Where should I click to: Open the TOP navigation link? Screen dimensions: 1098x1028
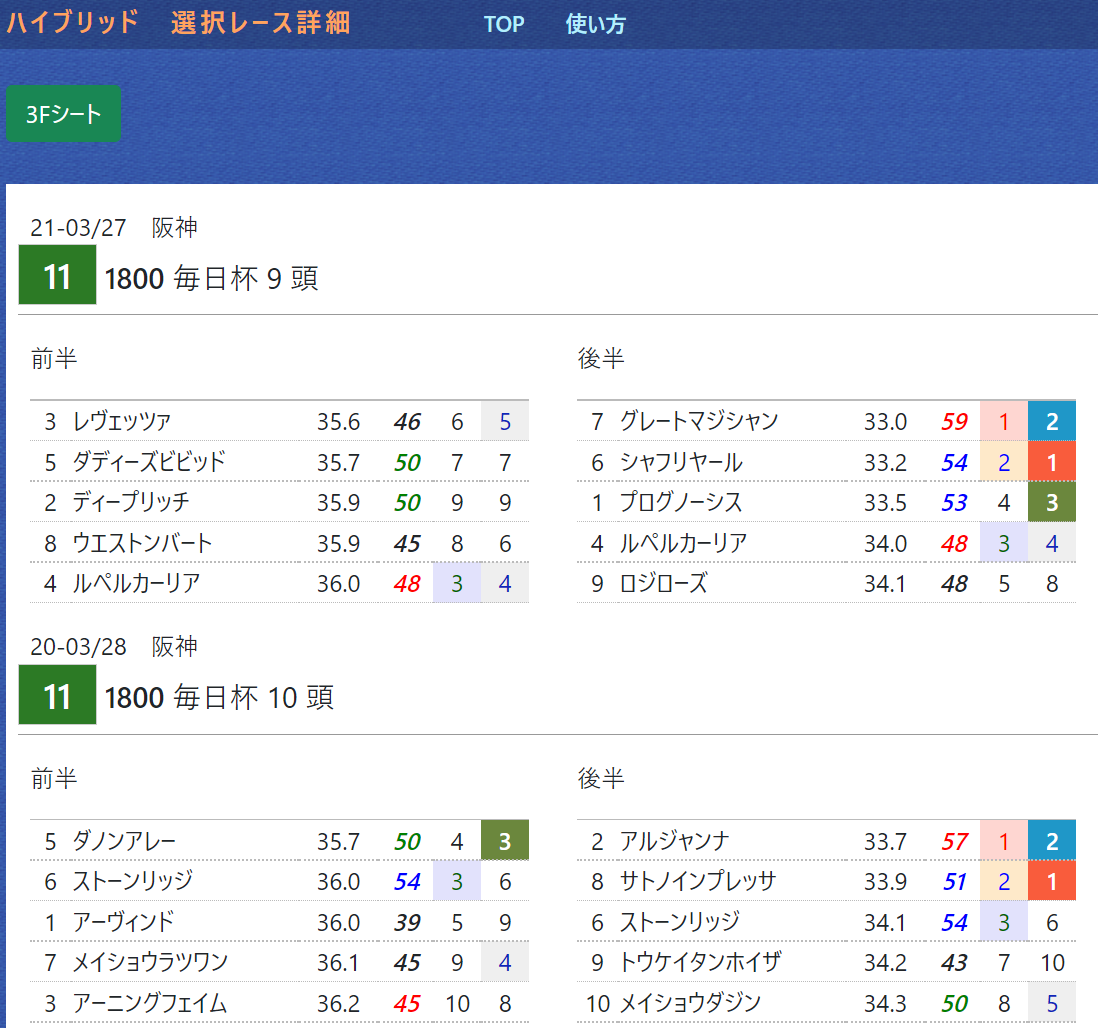pos(503,25)
